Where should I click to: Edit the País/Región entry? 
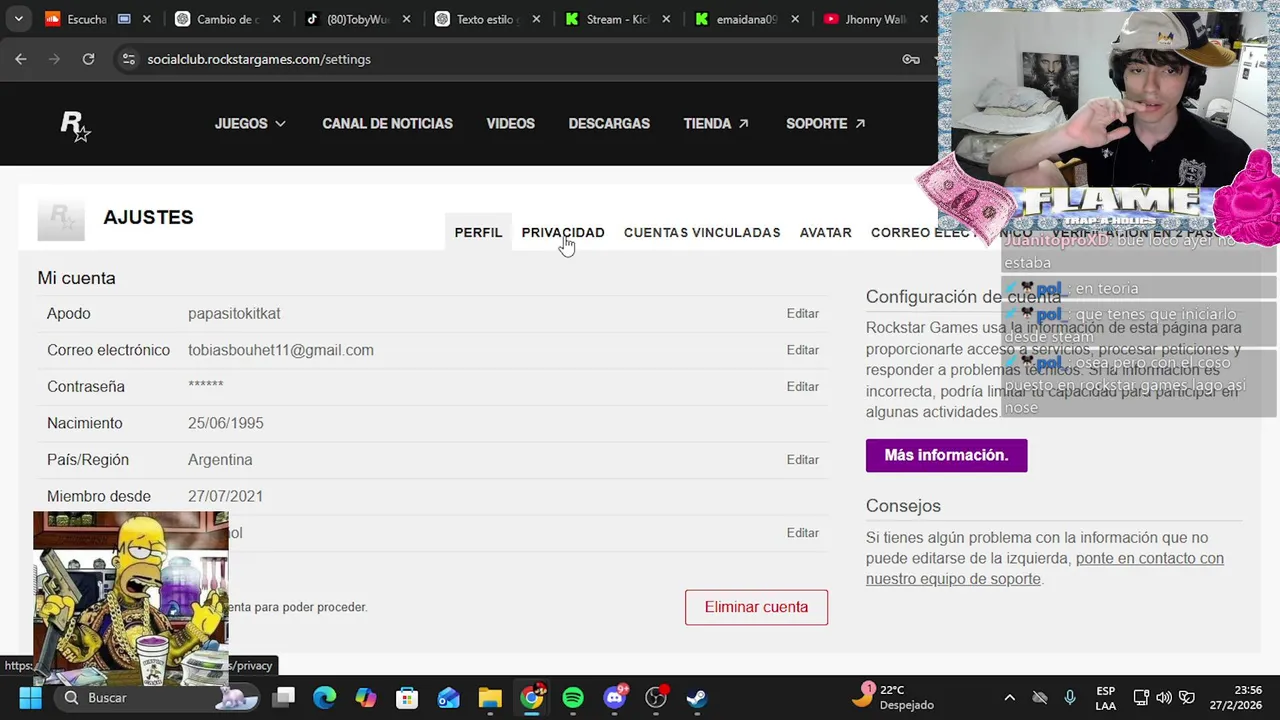click(802, 459)
